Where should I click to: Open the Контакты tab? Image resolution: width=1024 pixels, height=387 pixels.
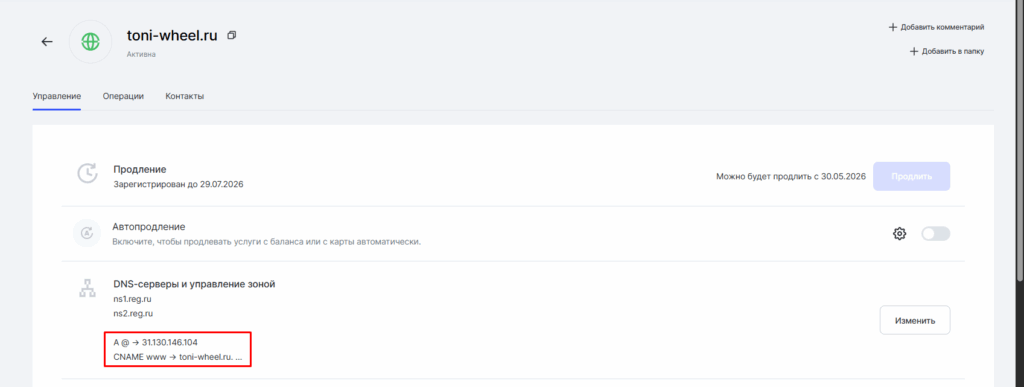tap(185, 96)
